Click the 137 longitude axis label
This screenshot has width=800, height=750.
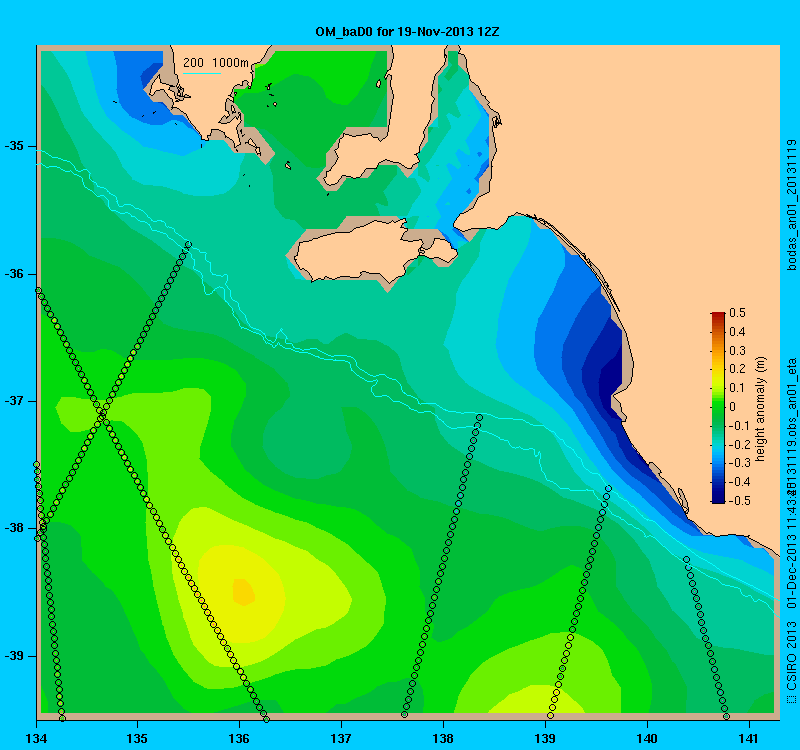(x=341, y=739)
